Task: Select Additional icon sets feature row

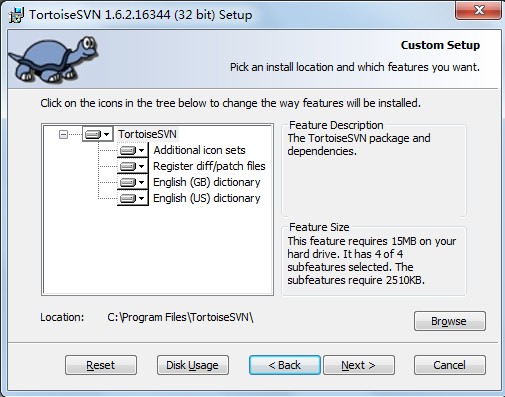Action: (x=199, y=150)
